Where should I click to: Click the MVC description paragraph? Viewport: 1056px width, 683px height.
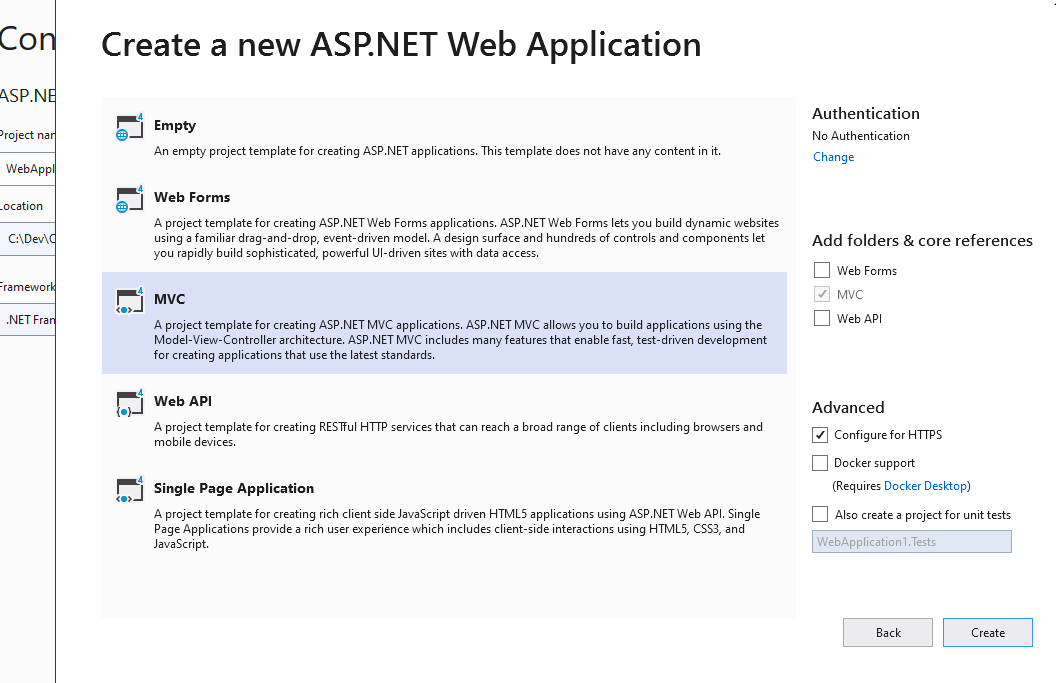[460, 339]
